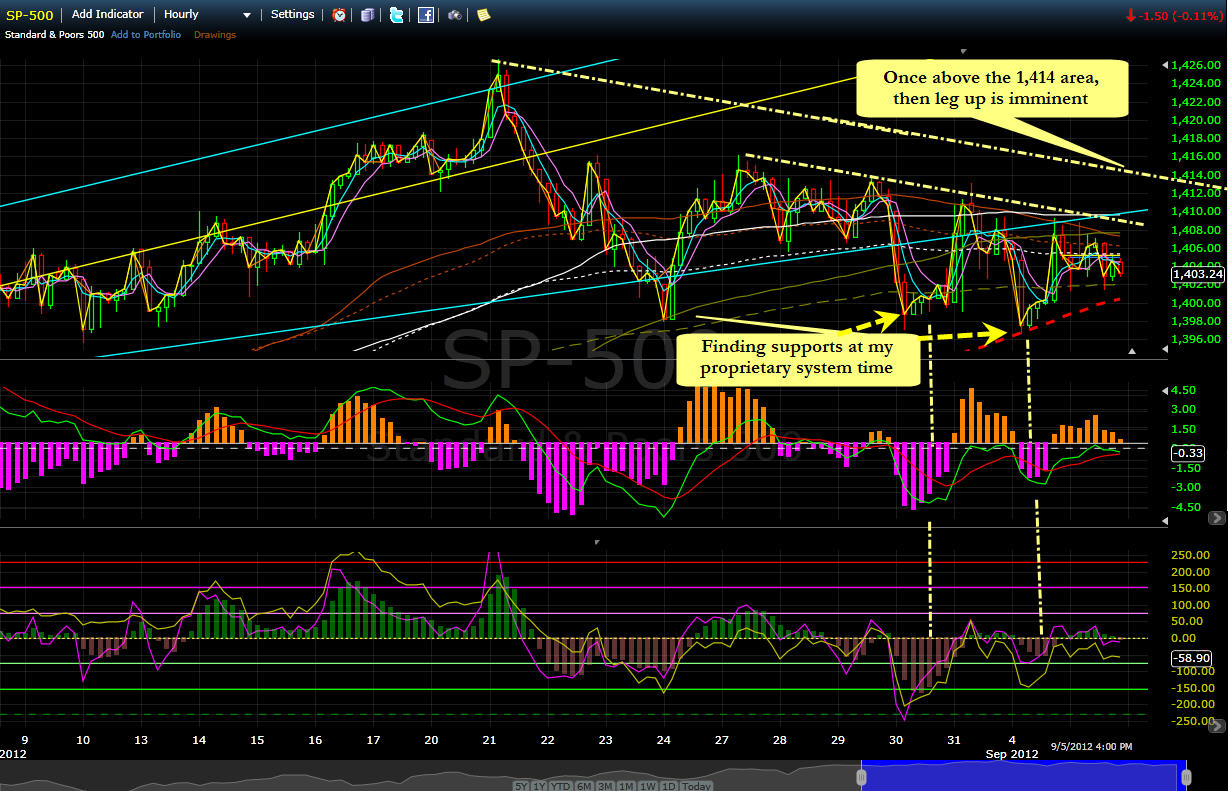Viewport: 1228px width, 791px height.
Task: Select the YTD range button
Action: point(560,786)
